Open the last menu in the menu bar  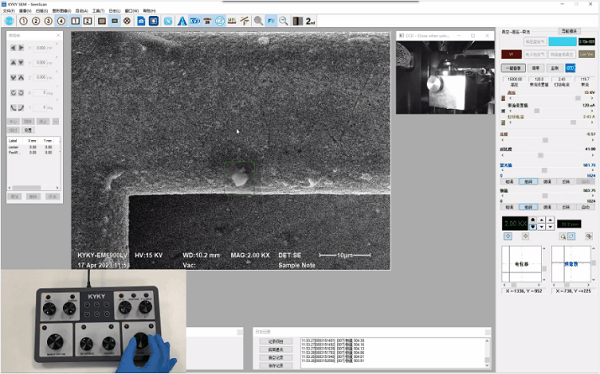pos(149,11)
